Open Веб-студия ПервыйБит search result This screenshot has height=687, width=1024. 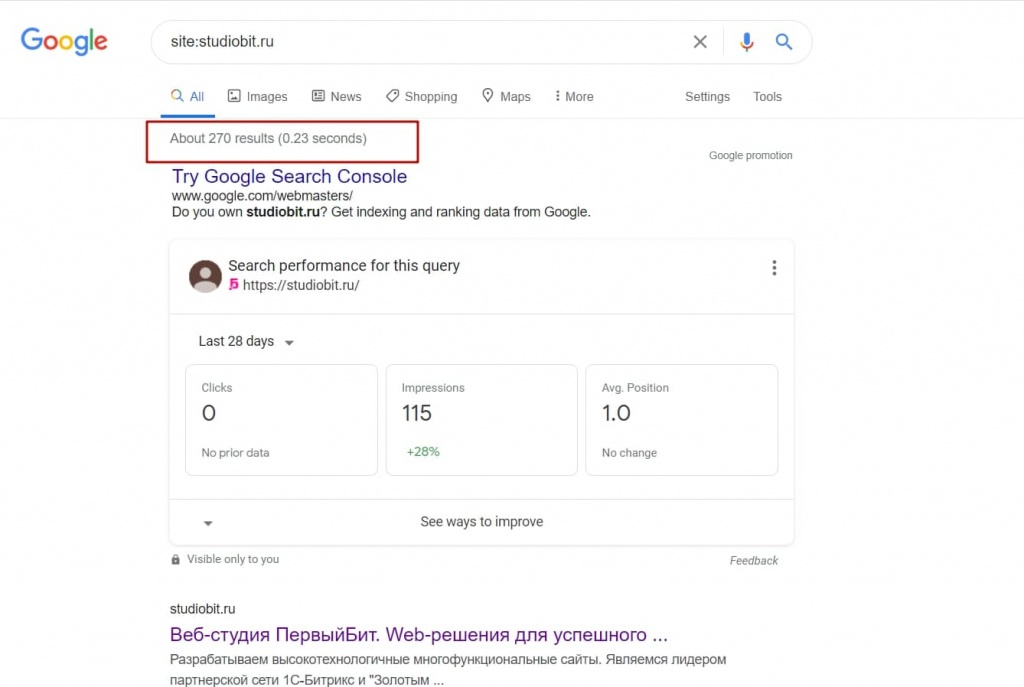click(x=419, y=635)
